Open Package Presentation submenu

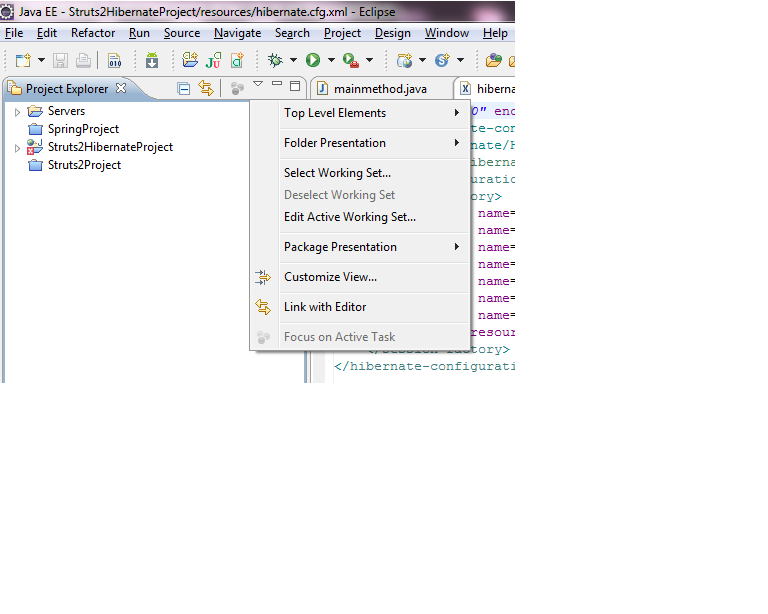click(x=372, y=247)
